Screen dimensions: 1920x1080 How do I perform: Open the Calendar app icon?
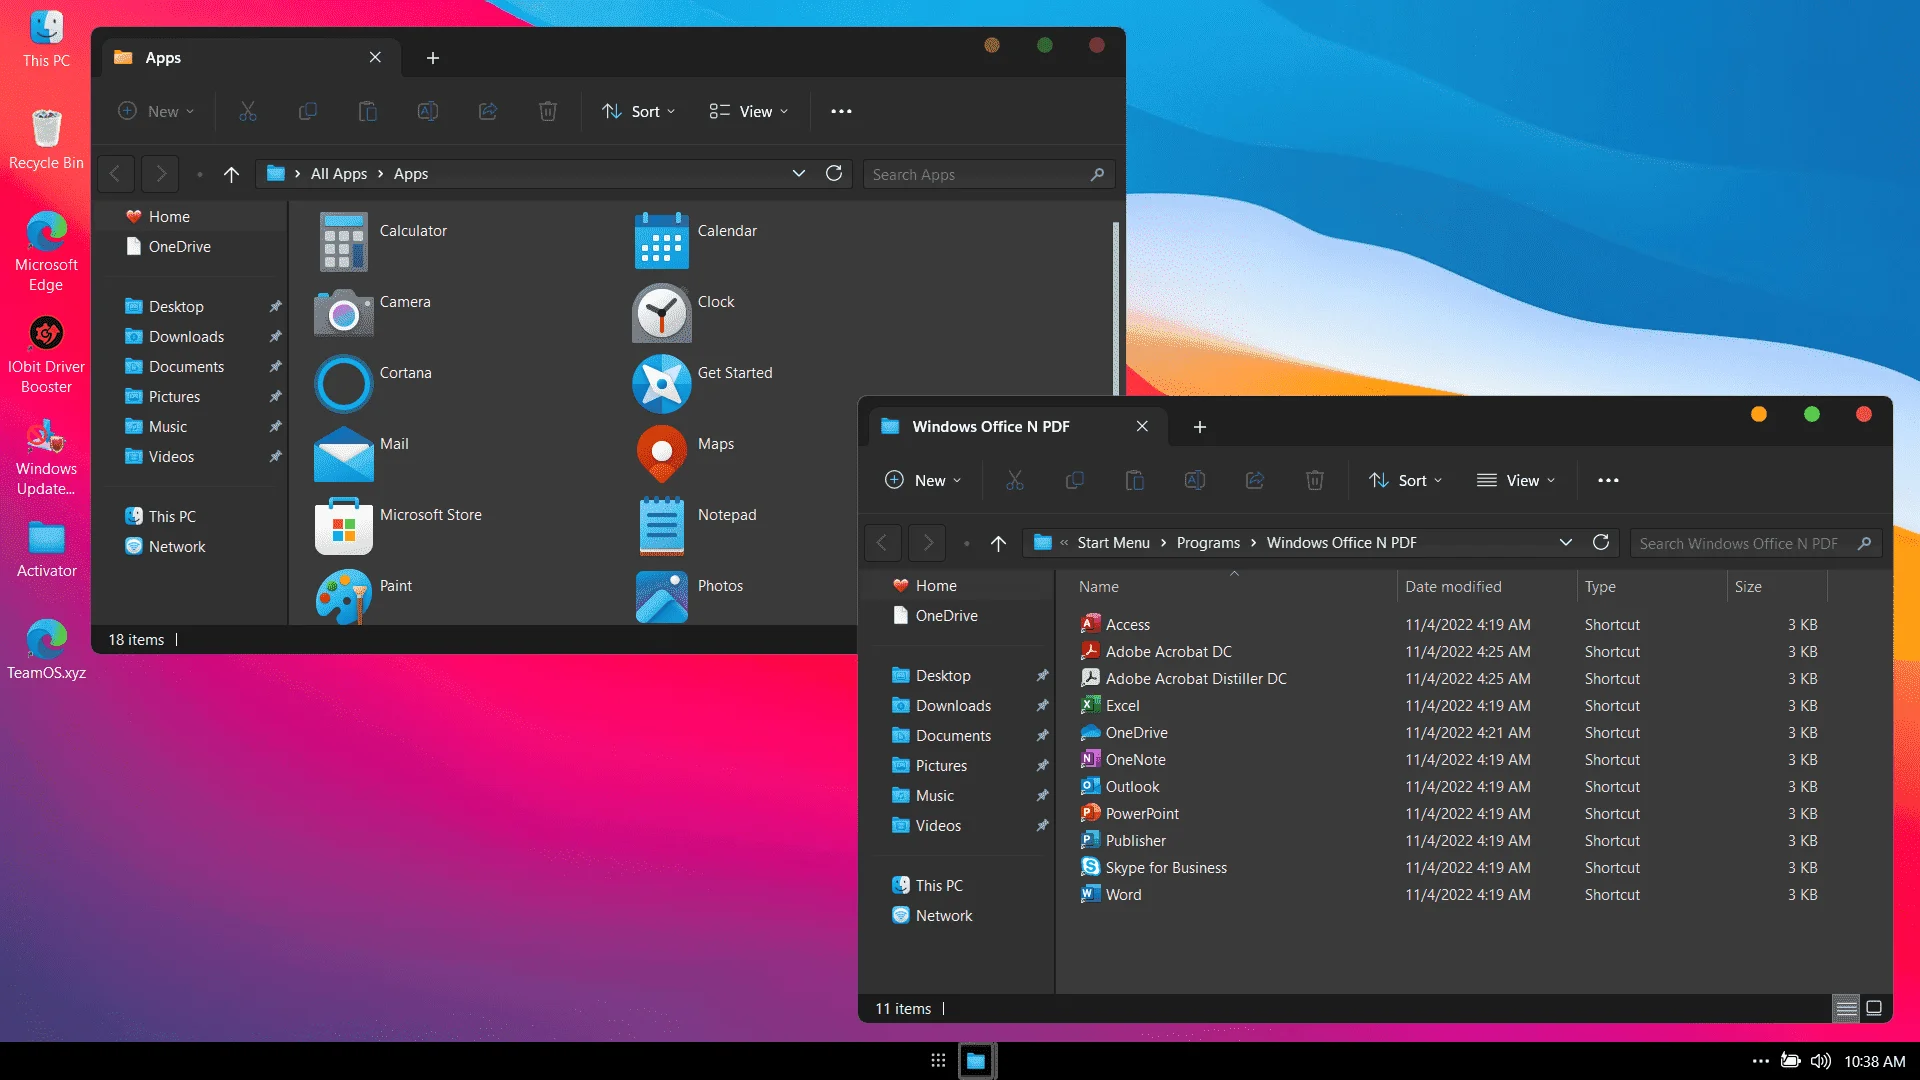661,242
